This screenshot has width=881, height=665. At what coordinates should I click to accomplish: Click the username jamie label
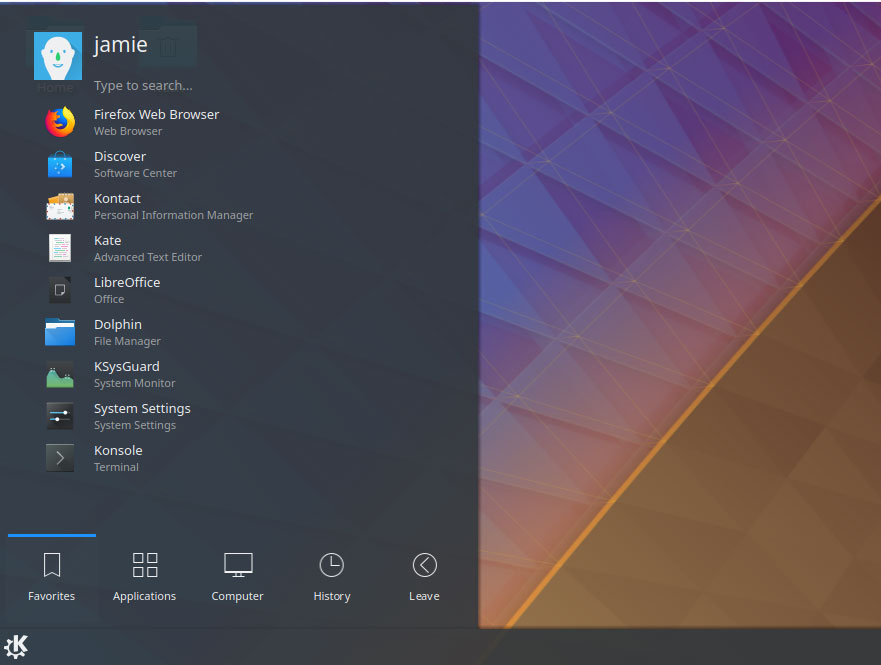(x=120, y=44)
